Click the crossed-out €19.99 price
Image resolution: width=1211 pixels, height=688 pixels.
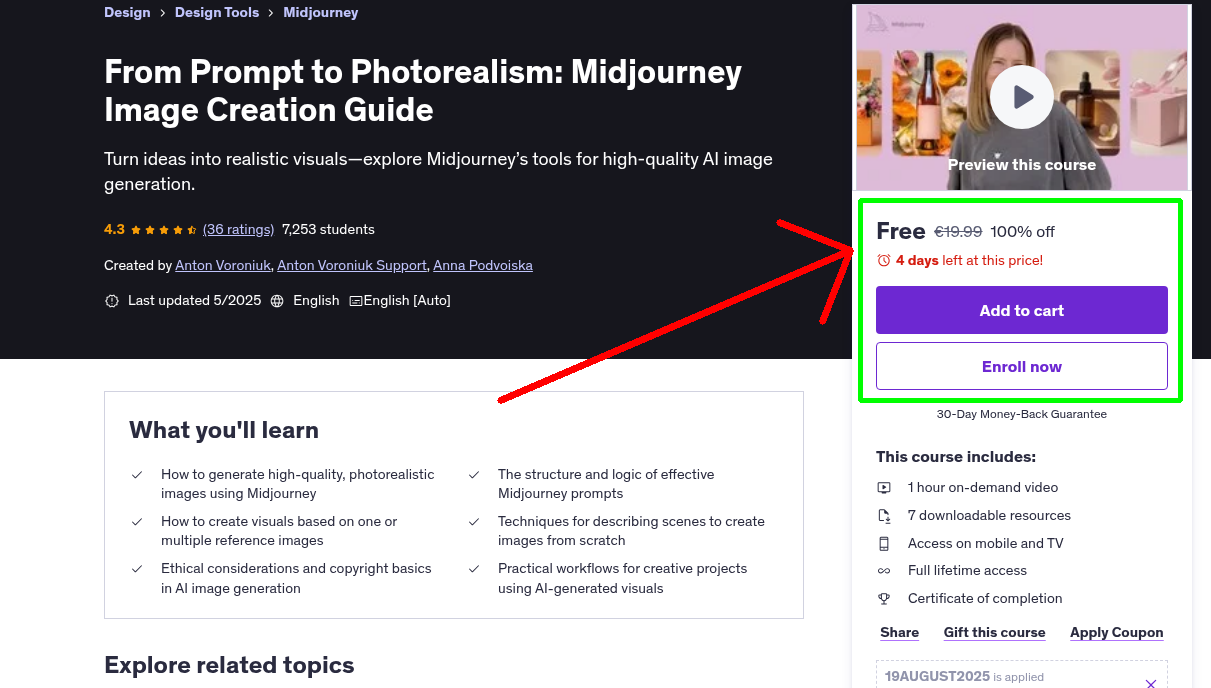(958, 232)
